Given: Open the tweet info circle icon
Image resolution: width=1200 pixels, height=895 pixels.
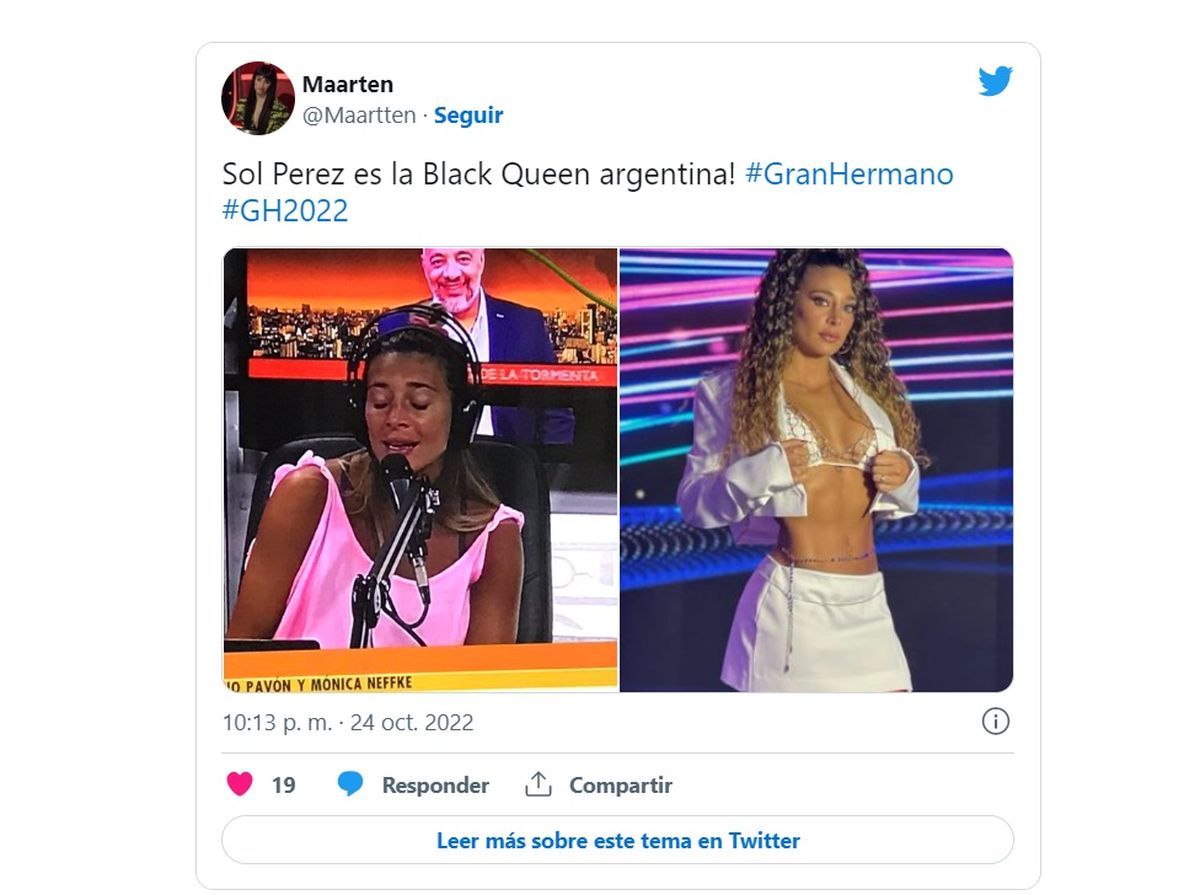Looking at the screenshot, I should pos(995,722).
